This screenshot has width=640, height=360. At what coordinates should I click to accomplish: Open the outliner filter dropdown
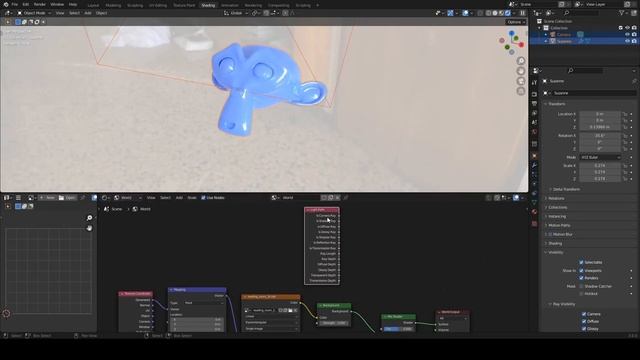(x=623, y=13)
